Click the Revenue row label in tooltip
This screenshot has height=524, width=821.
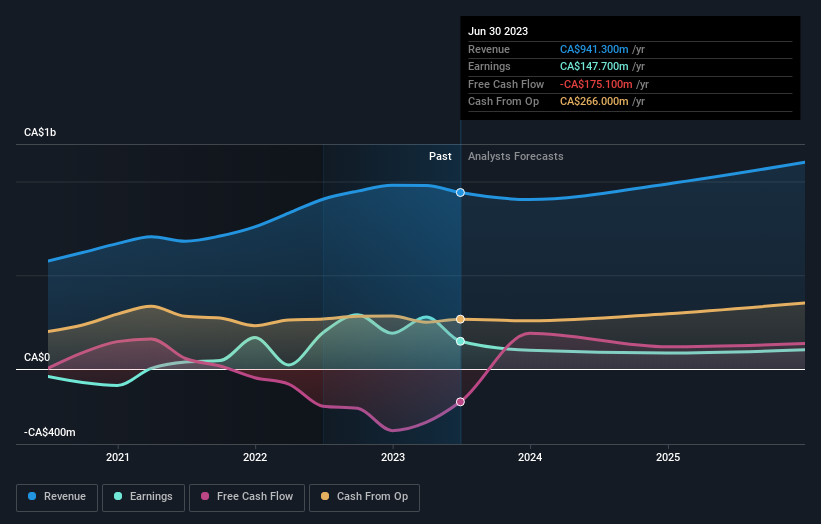point(489,49)
